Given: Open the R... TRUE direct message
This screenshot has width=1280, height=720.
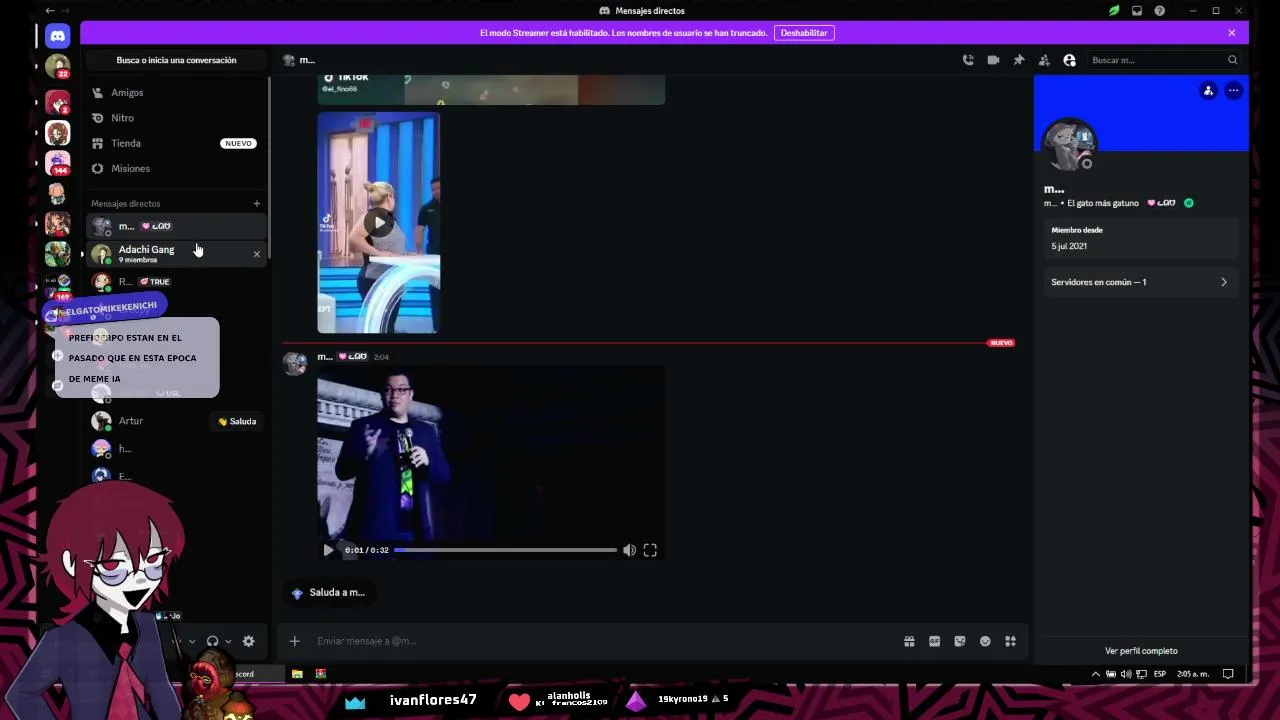Looking at the screenshot, I should coord(176,282).
